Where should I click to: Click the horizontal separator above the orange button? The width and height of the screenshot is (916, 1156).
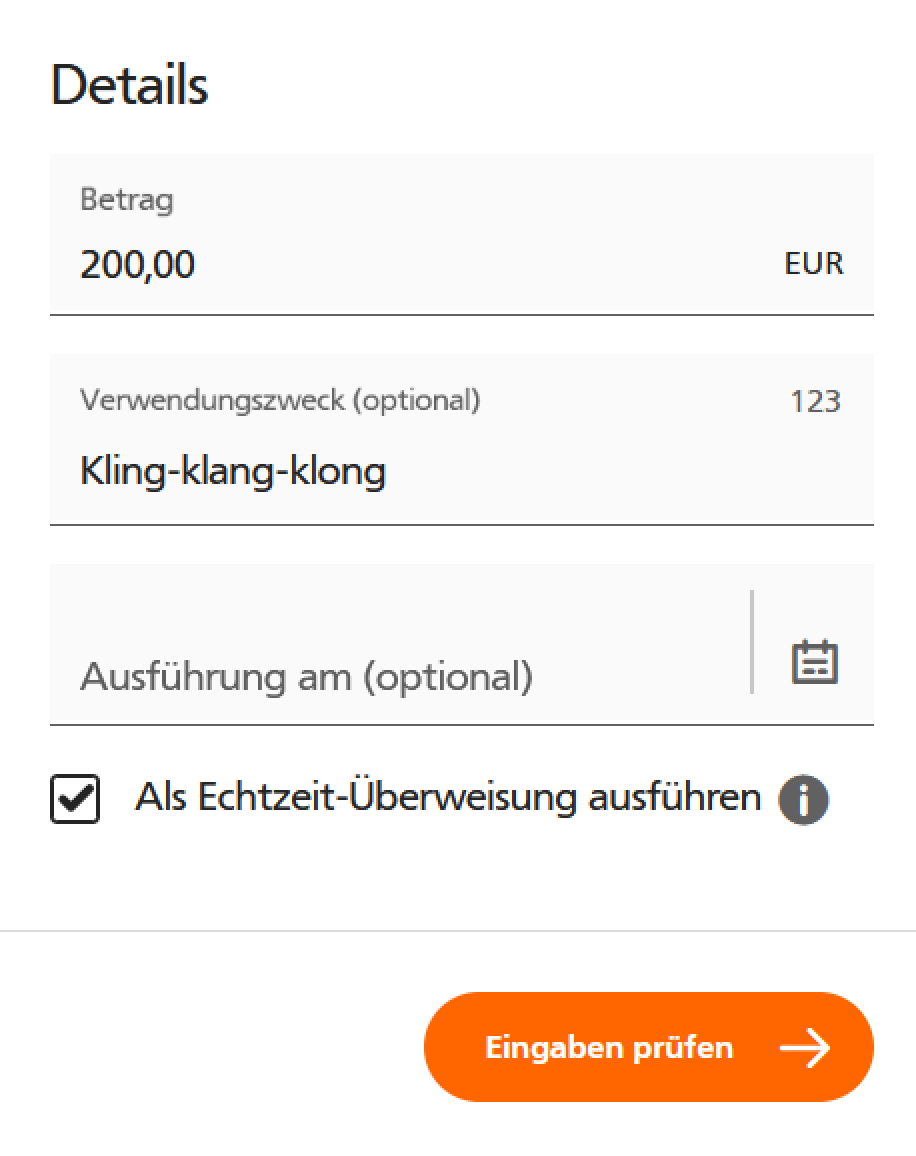pos(458,931)
